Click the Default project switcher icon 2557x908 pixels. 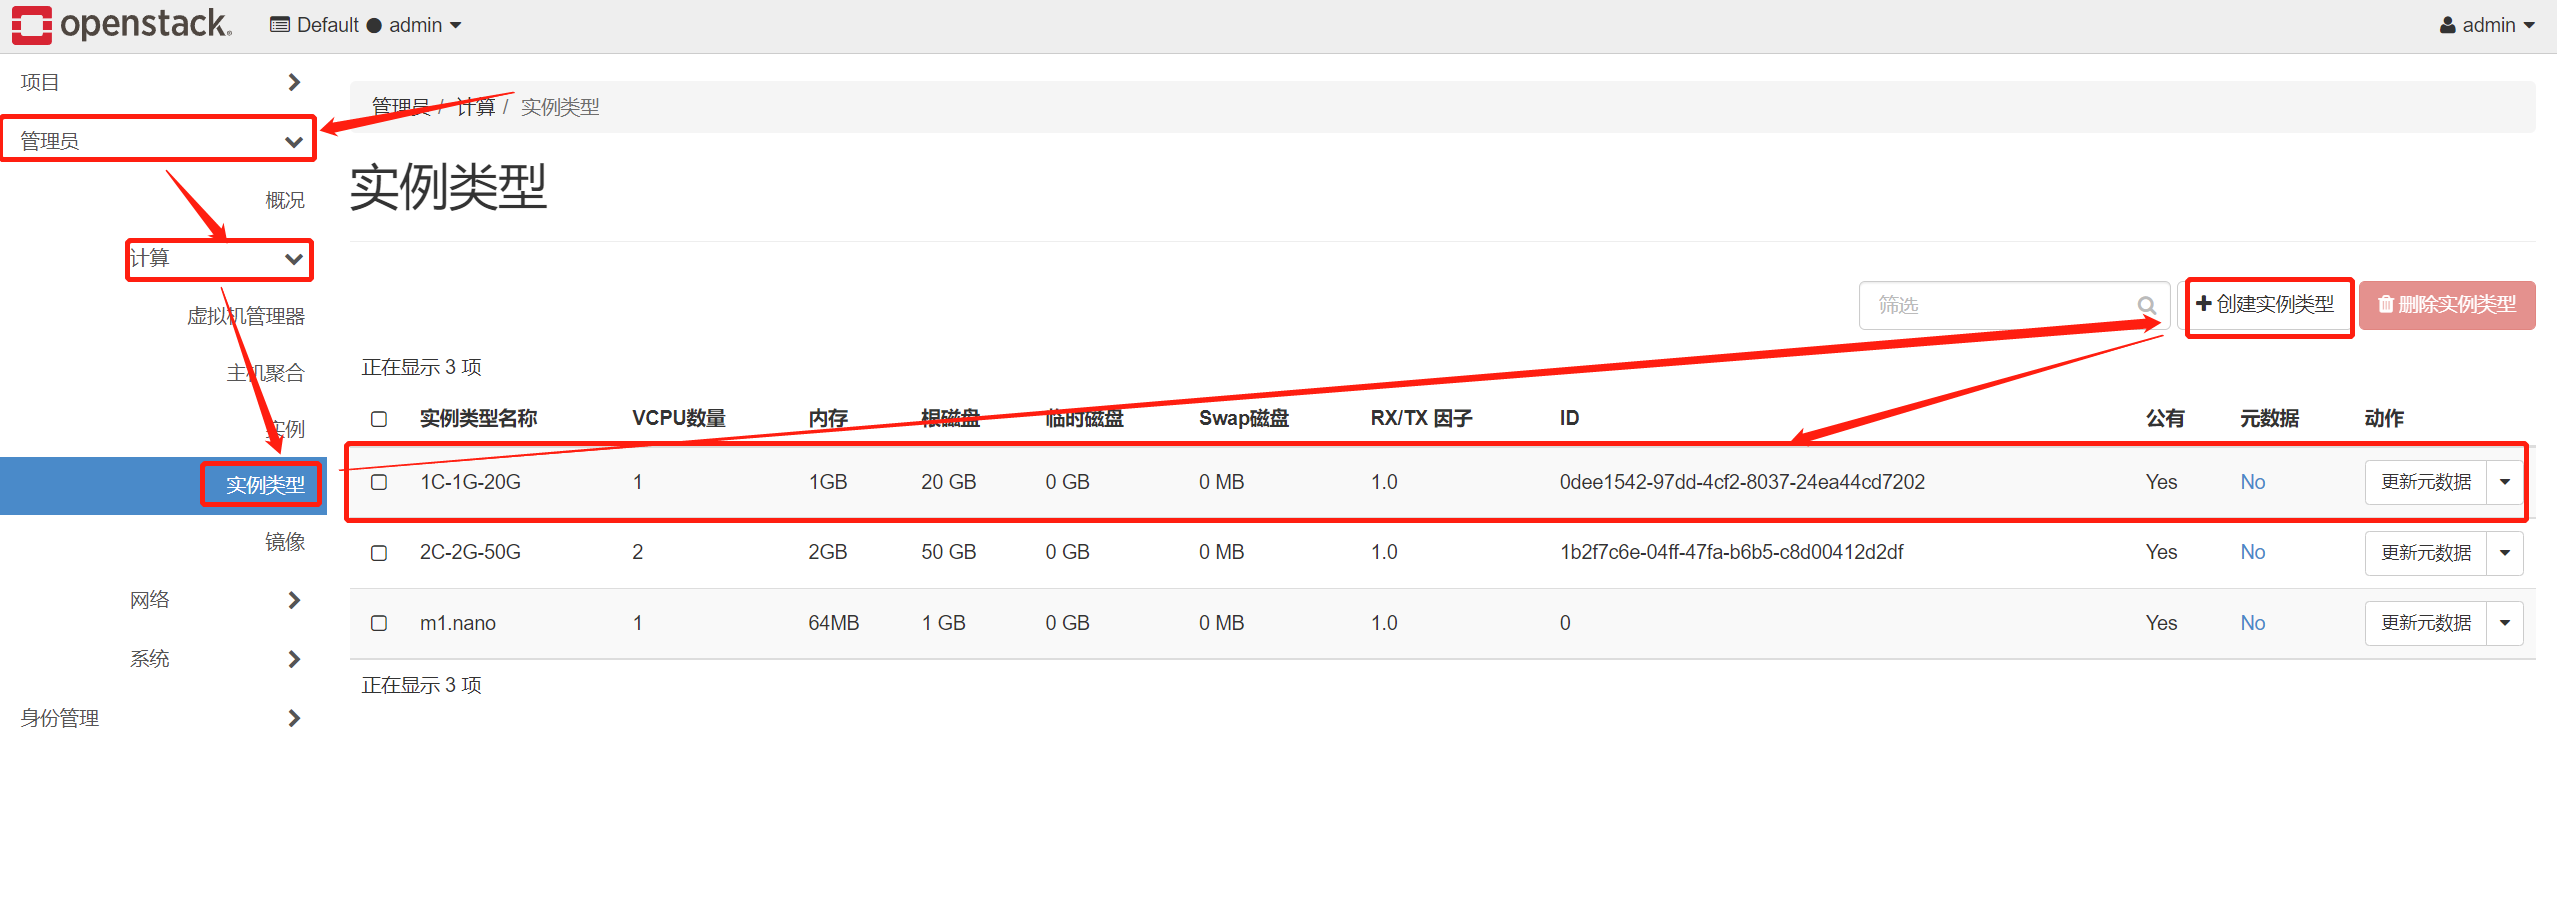coord(280,24)
